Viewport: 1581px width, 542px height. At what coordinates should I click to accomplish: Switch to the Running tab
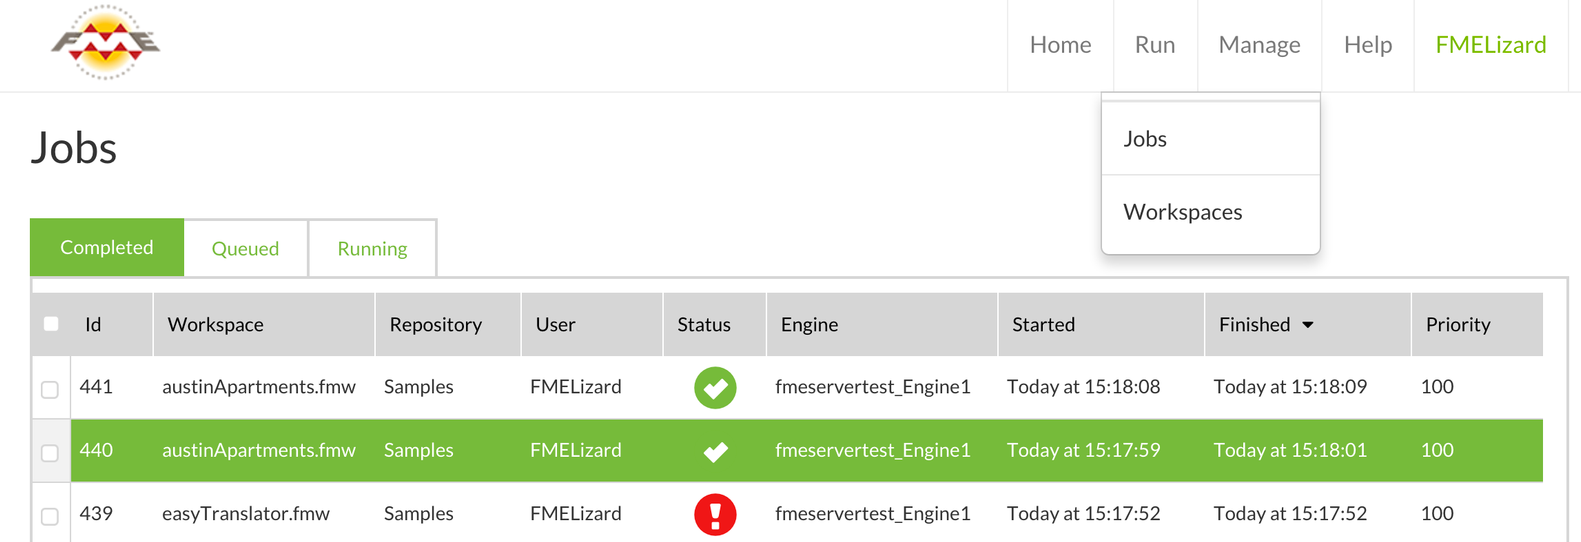click(372, 249)
